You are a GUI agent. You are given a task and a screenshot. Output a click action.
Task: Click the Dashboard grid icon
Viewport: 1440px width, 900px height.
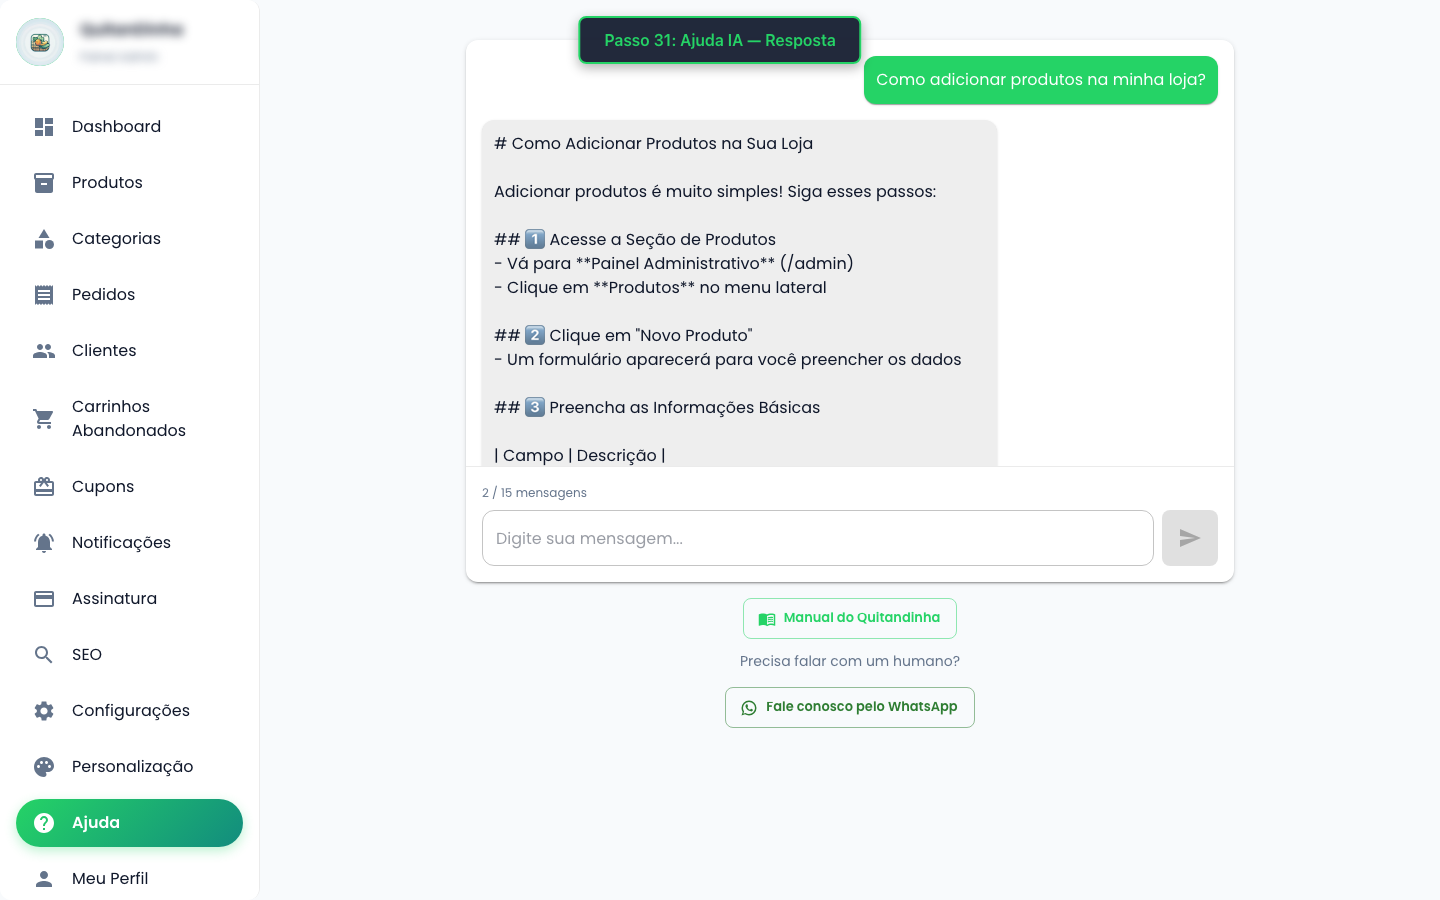[44, 127]
